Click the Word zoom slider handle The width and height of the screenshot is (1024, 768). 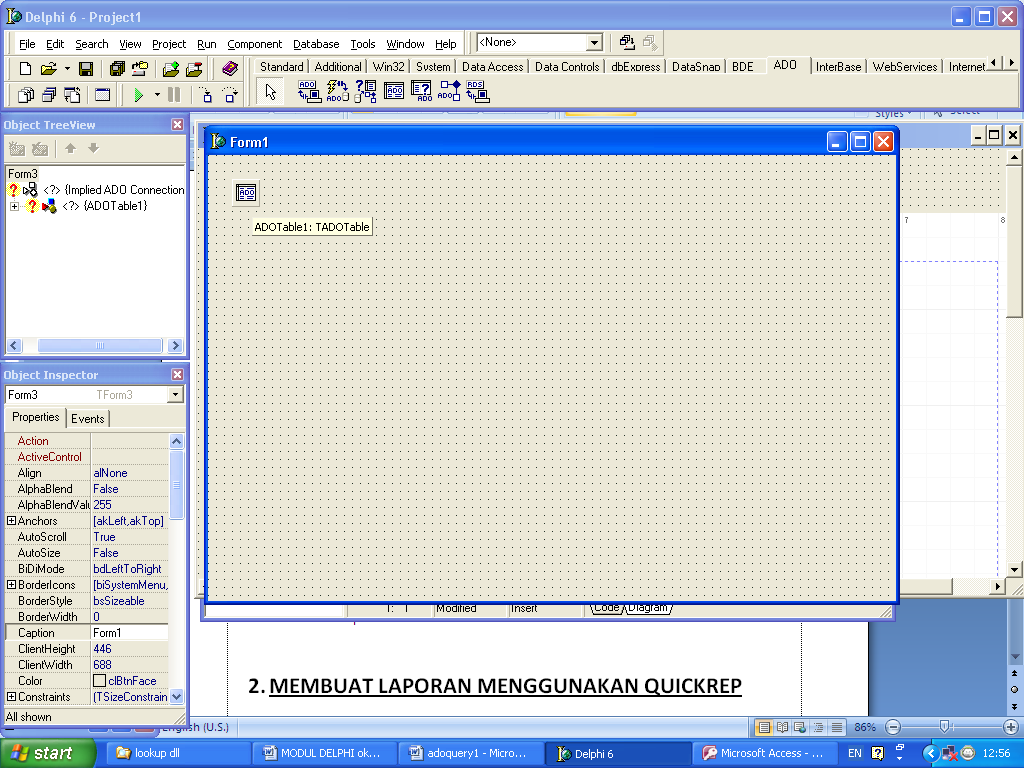pyautogui.click(x=944, y=726)
